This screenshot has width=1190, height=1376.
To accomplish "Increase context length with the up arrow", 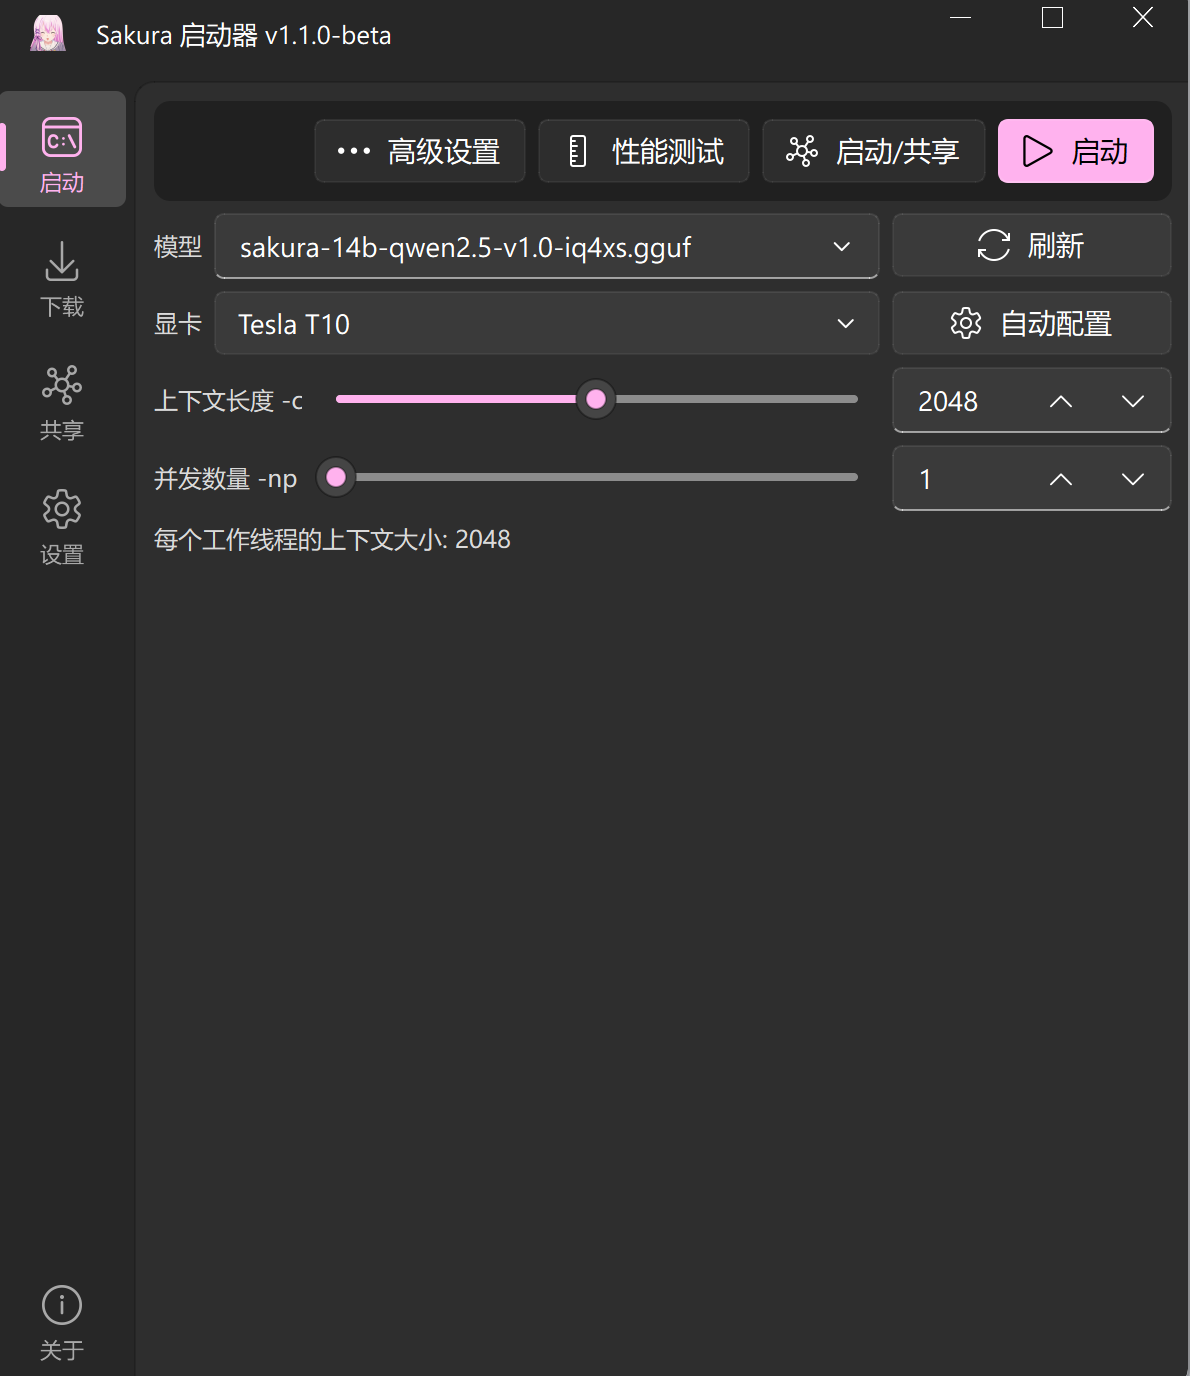I will tap(1061, 400).
